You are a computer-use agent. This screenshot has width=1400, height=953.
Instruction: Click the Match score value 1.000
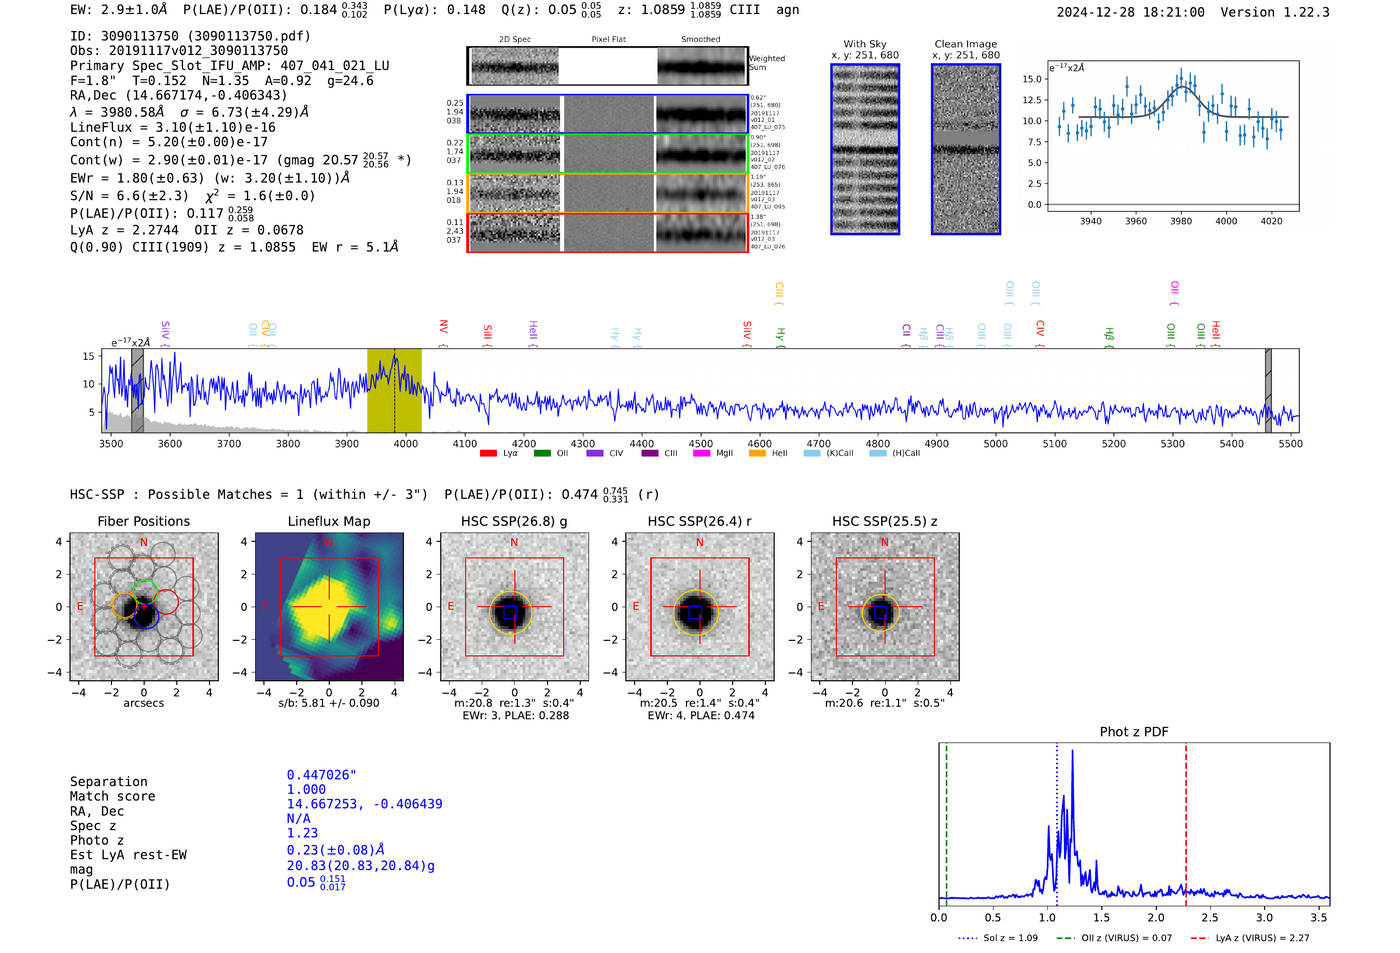pos(306,790)
